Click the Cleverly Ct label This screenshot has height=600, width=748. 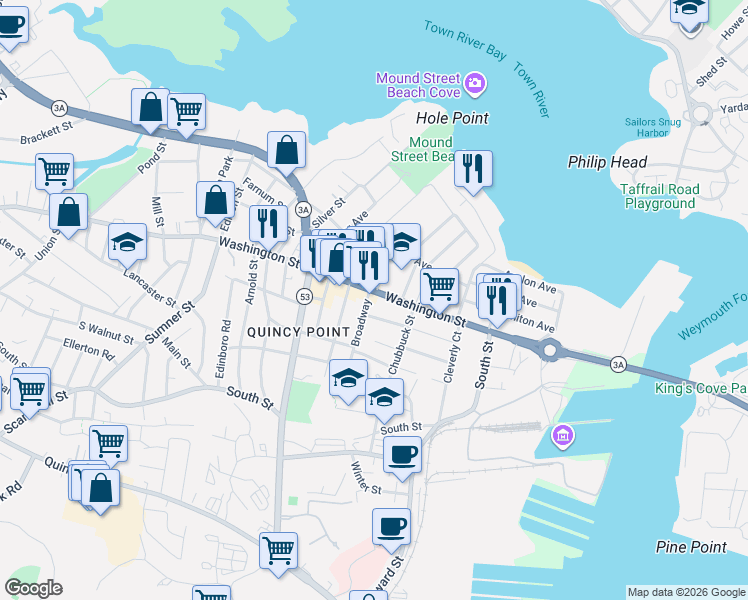coord(452,358)
